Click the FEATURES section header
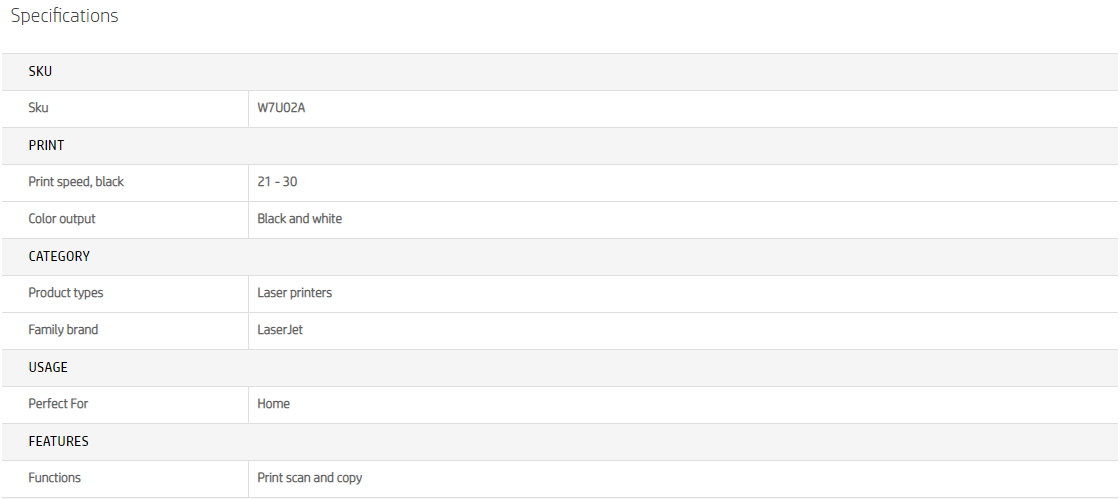 click(x=58, y=441)
